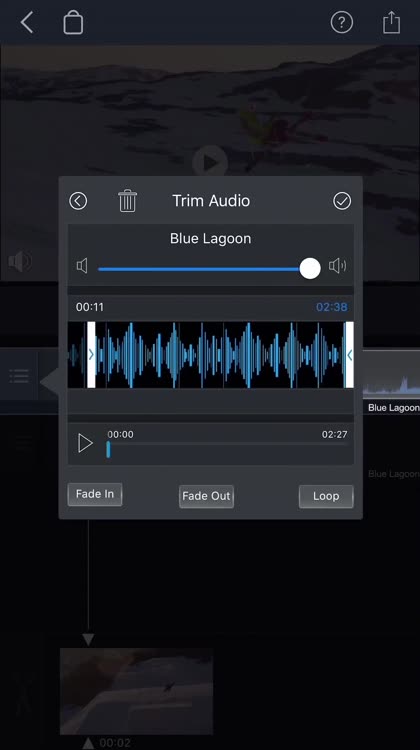The width and height of the screenshot is (420, 750).
Task: Tap Blue Lagoon audio track in timeline
Action: (391, 381)
